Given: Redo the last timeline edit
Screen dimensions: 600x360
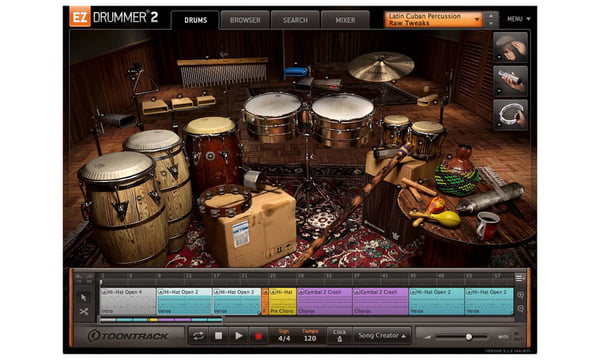Looking at the screenshot, I should 89,277.
